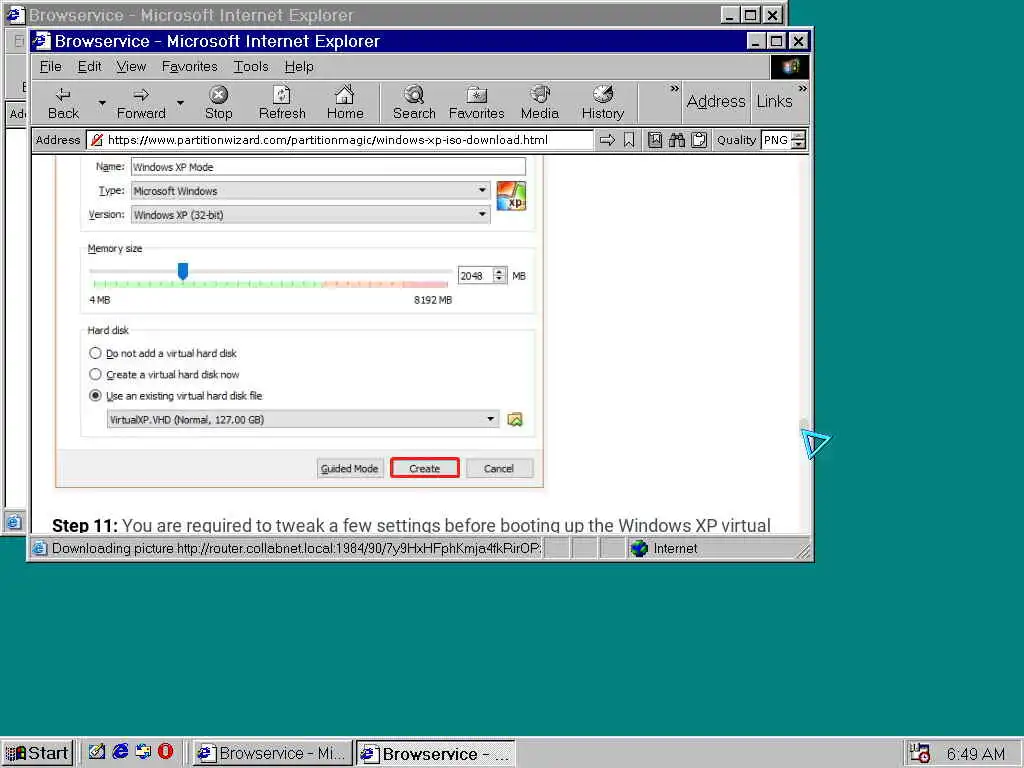
Task: Click the Go arrow beside the URL
Action: (607, 140)
